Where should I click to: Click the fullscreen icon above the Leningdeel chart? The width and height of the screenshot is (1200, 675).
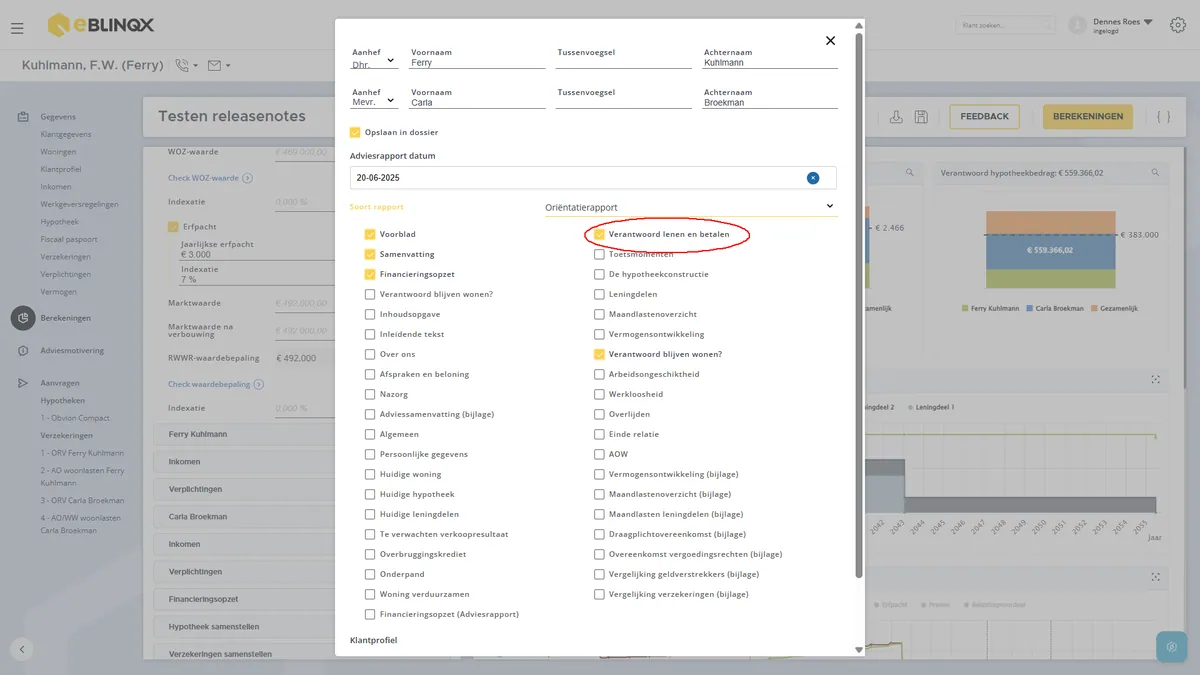click(1155, 379)
